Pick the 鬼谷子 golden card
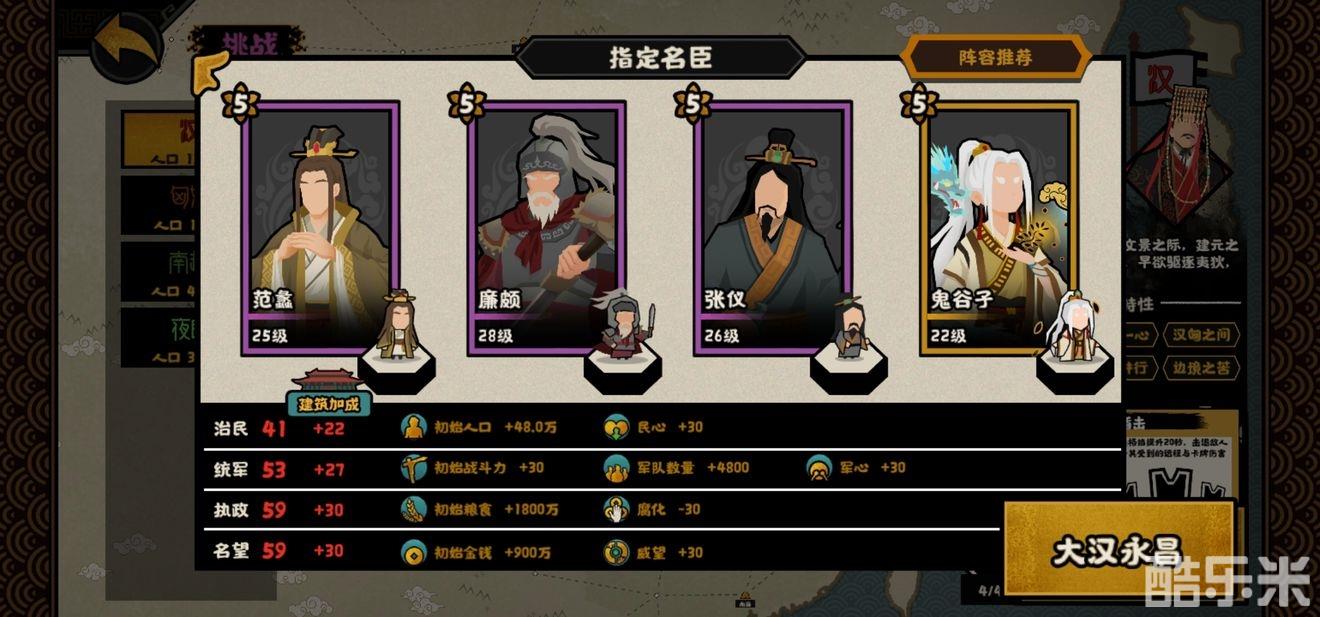The height and width of the screenshot is (617, 1320). pos(999,228)
